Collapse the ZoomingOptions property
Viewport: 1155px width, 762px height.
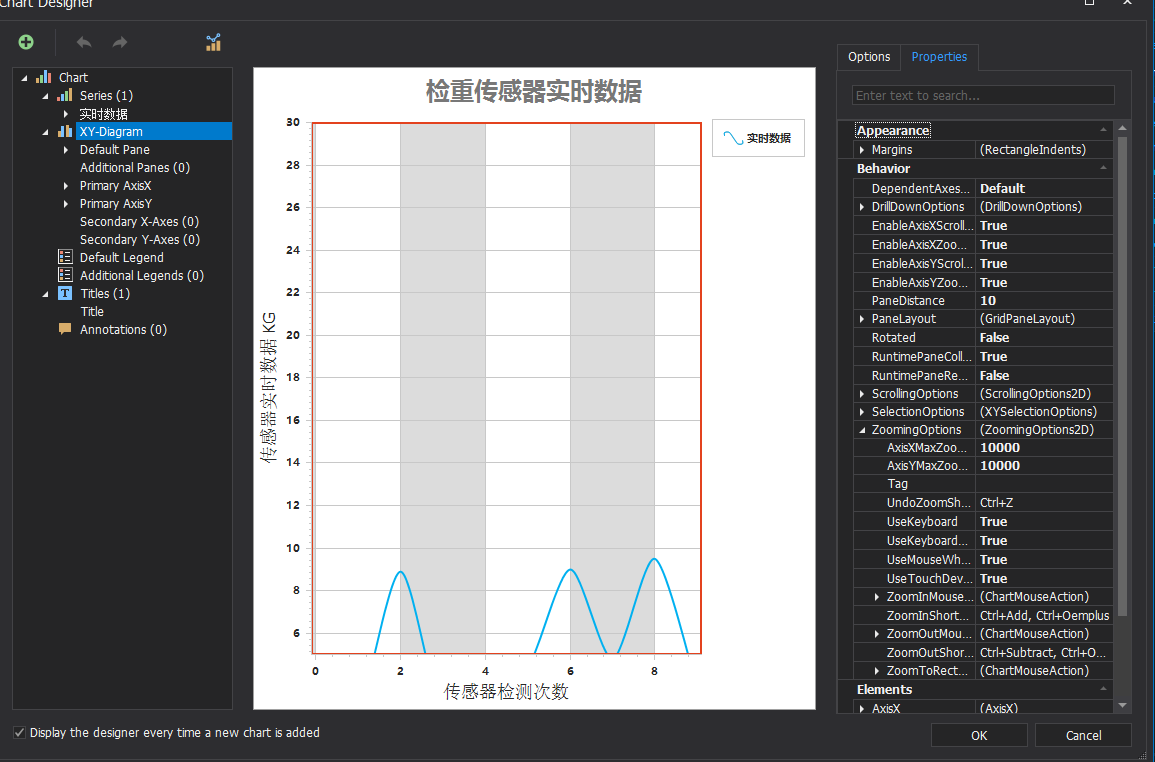[862, 430]
